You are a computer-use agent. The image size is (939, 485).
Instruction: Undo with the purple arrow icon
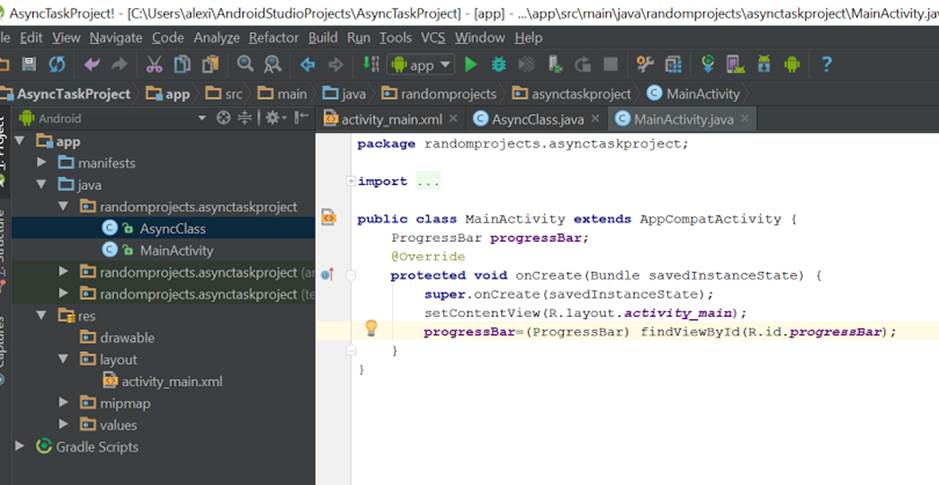click(x=92, y=64)
